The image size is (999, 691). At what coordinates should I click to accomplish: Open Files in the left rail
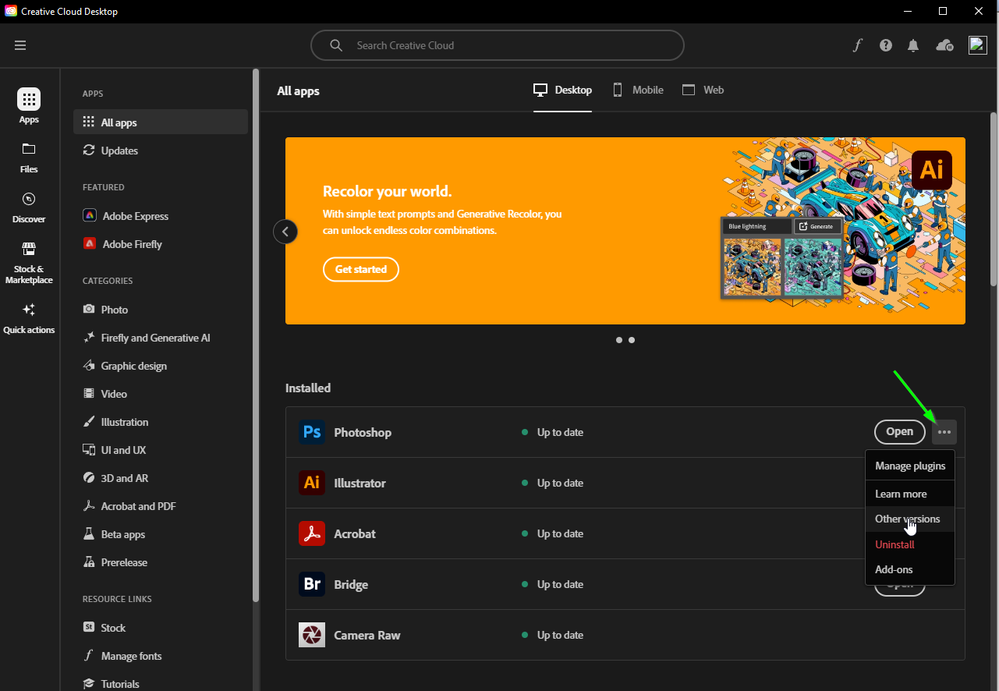(29, 157)
